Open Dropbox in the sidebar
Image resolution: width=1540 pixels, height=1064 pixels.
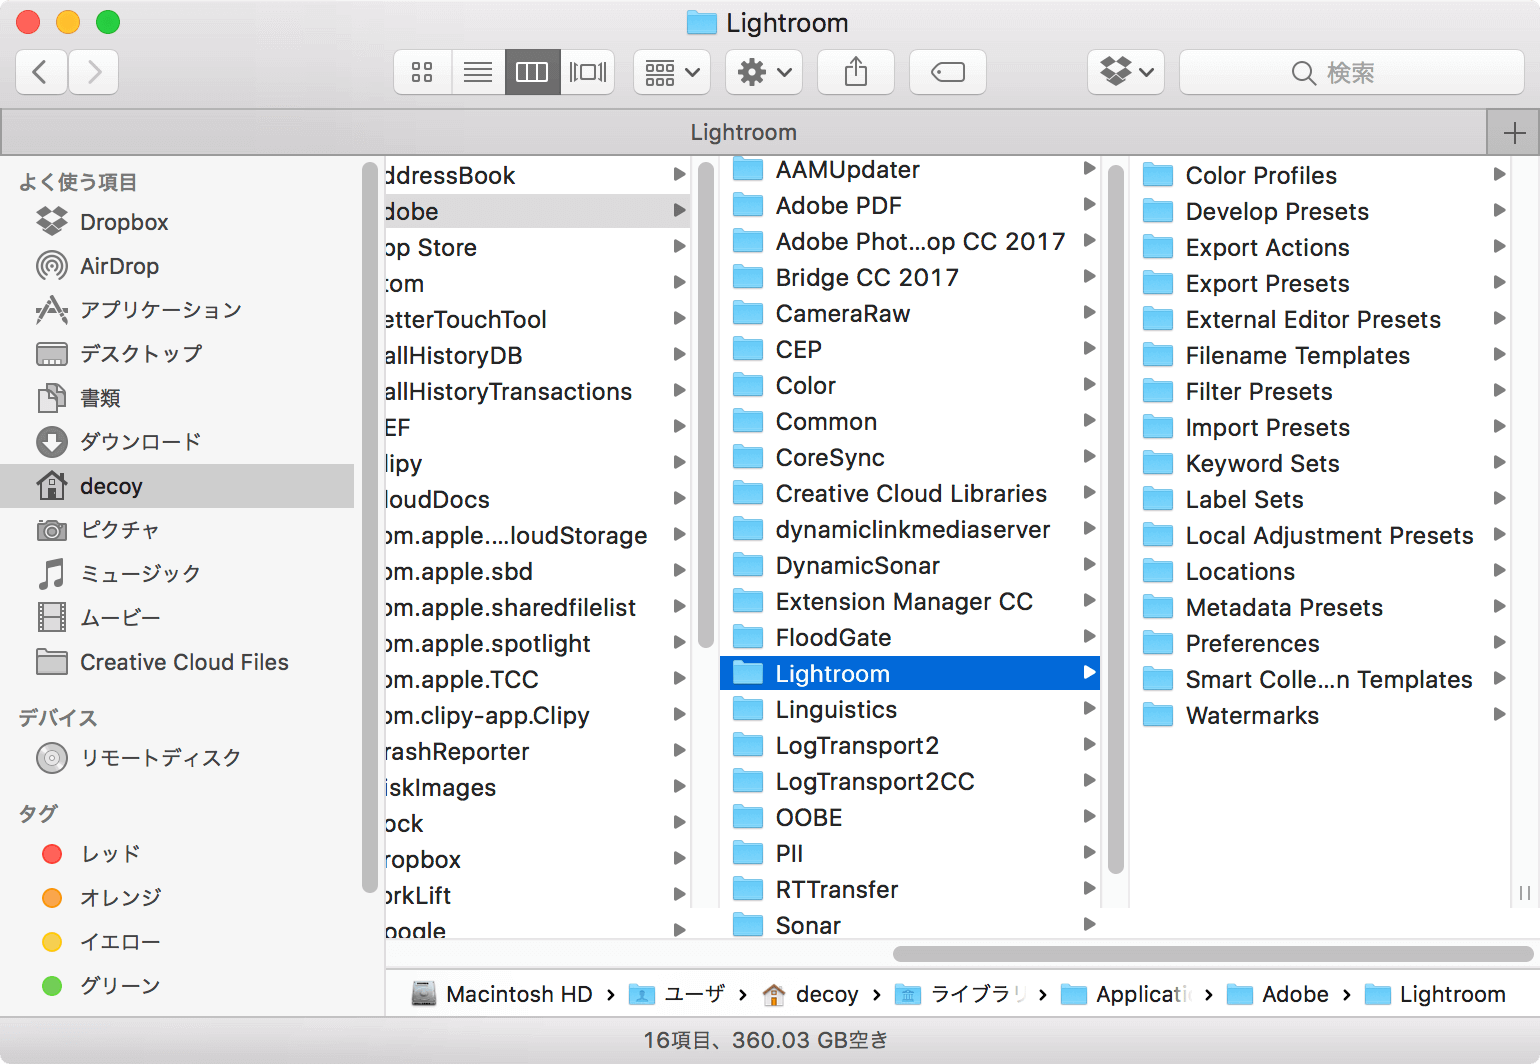pos(124,222)
